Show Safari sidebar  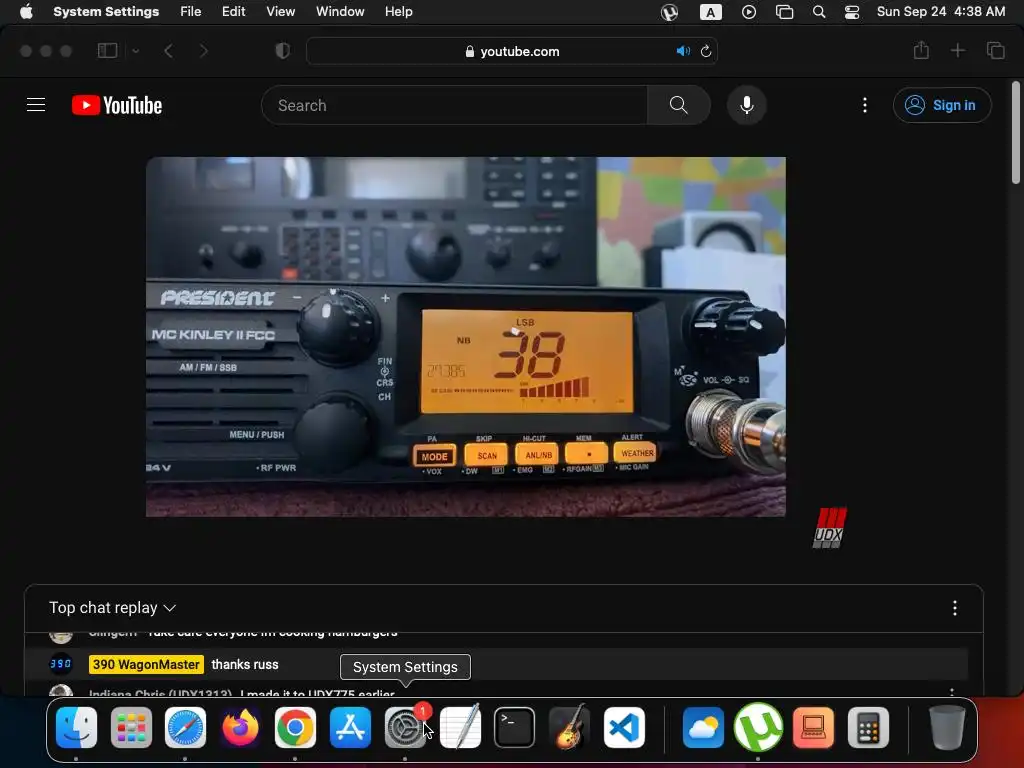[107, 50]
